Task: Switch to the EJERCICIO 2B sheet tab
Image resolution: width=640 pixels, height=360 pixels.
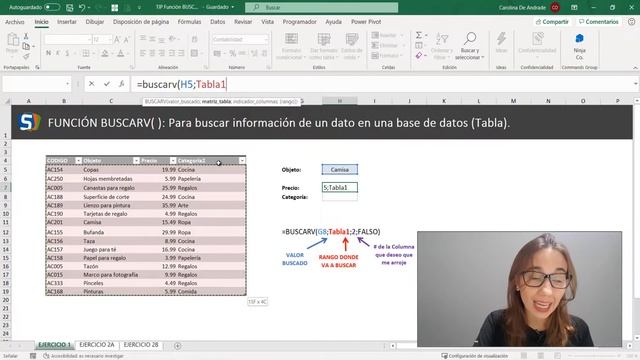Action: tap(141, 345)
